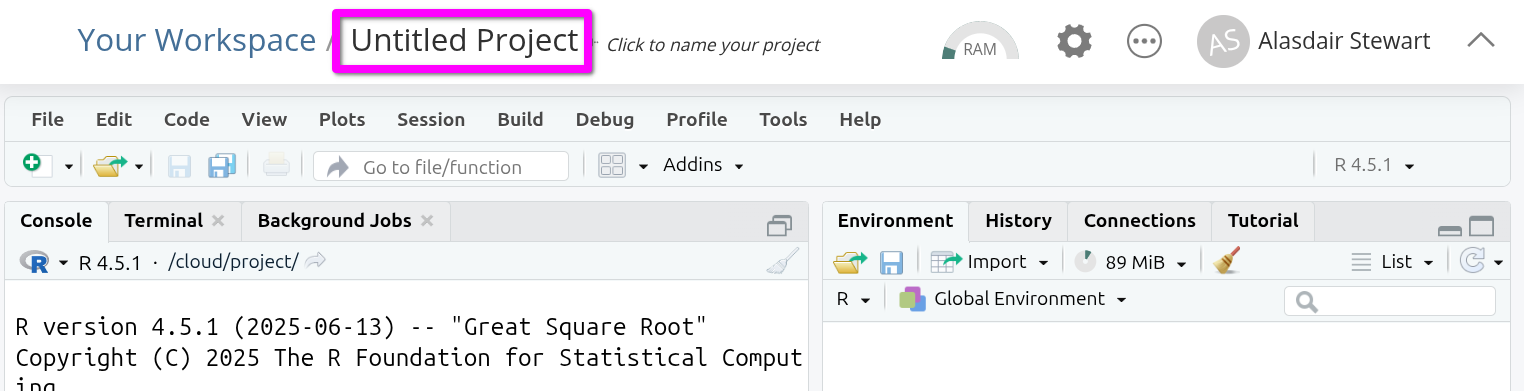
Task: Click the R logo icon in console header
Action: tap(35, 263)
